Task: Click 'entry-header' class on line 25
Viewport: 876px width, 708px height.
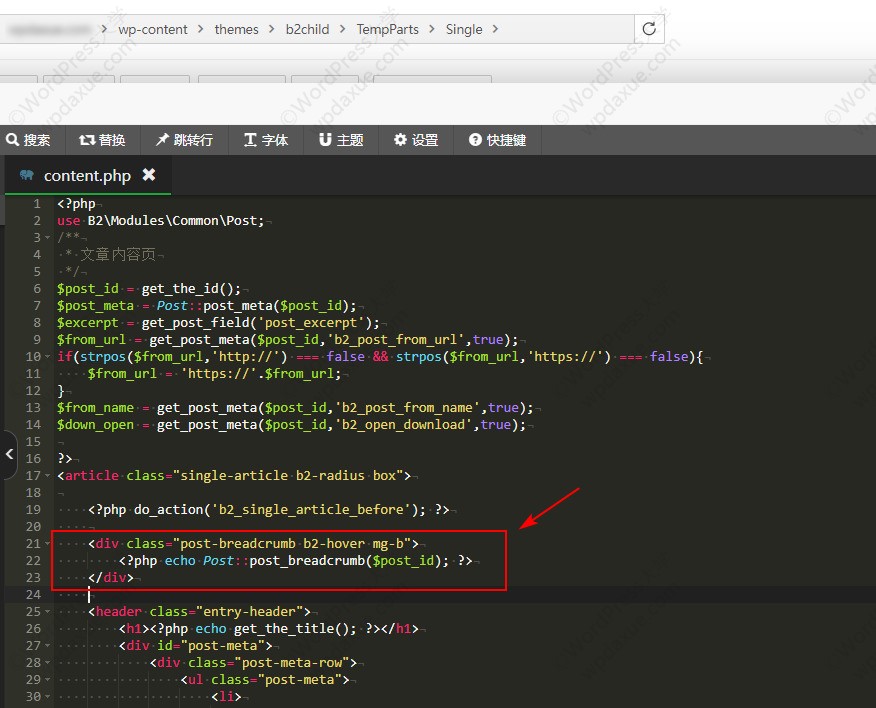Action: point(249,612)
